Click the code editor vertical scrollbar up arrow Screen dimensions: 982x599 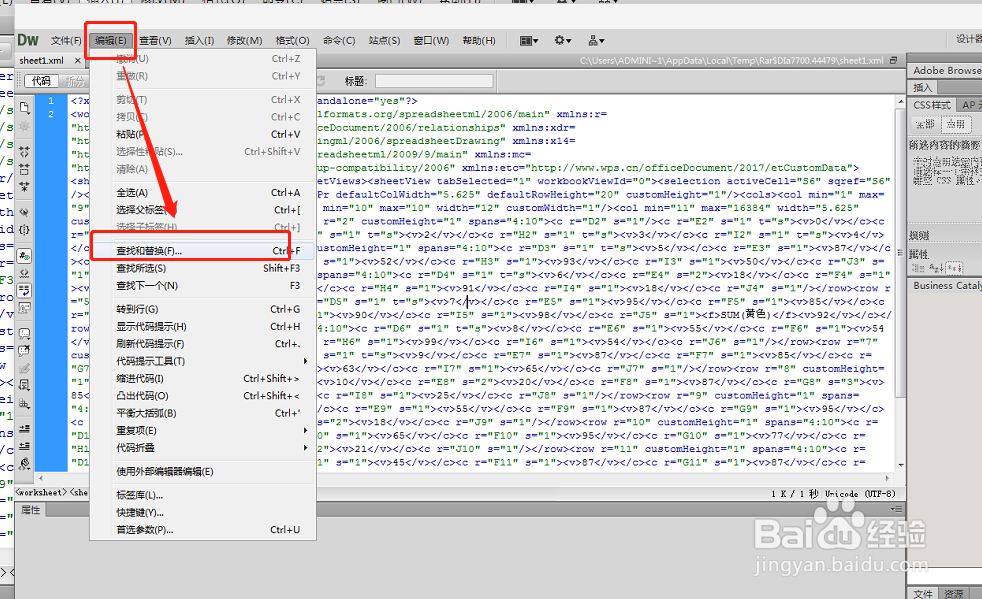pos(901,102)
